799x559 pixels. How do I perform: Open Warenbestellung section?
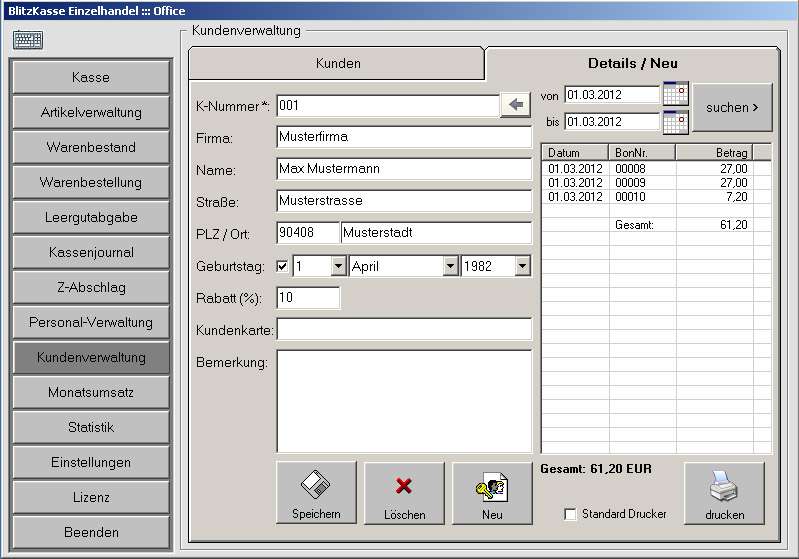91,182
